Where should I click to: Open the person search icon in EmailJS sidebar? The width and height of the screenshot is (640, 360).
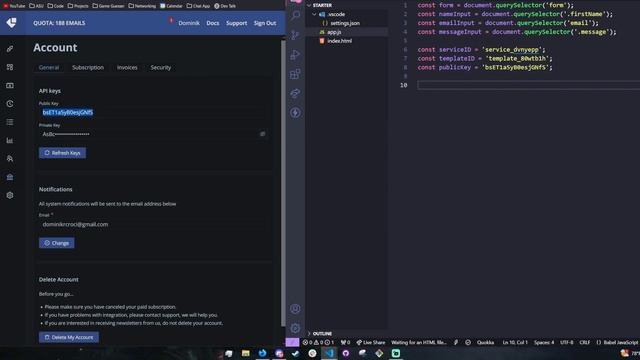coord(10,158)
